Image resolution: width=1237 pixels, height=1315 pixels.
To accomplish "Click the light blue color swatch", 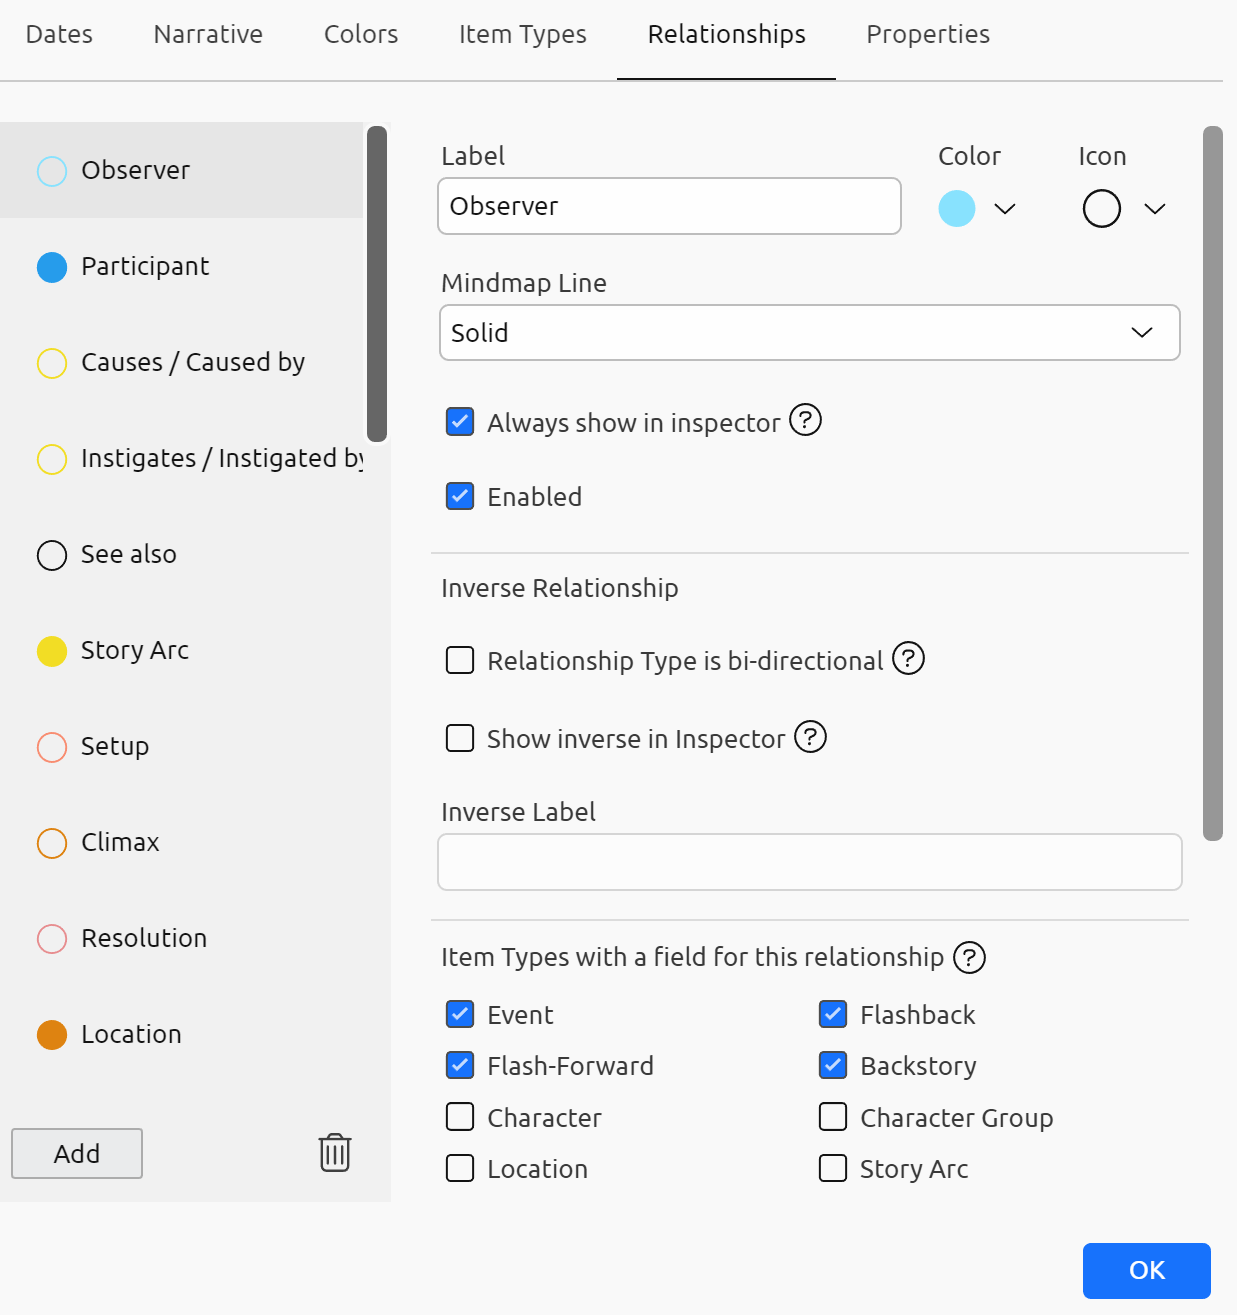I will 957,209.
